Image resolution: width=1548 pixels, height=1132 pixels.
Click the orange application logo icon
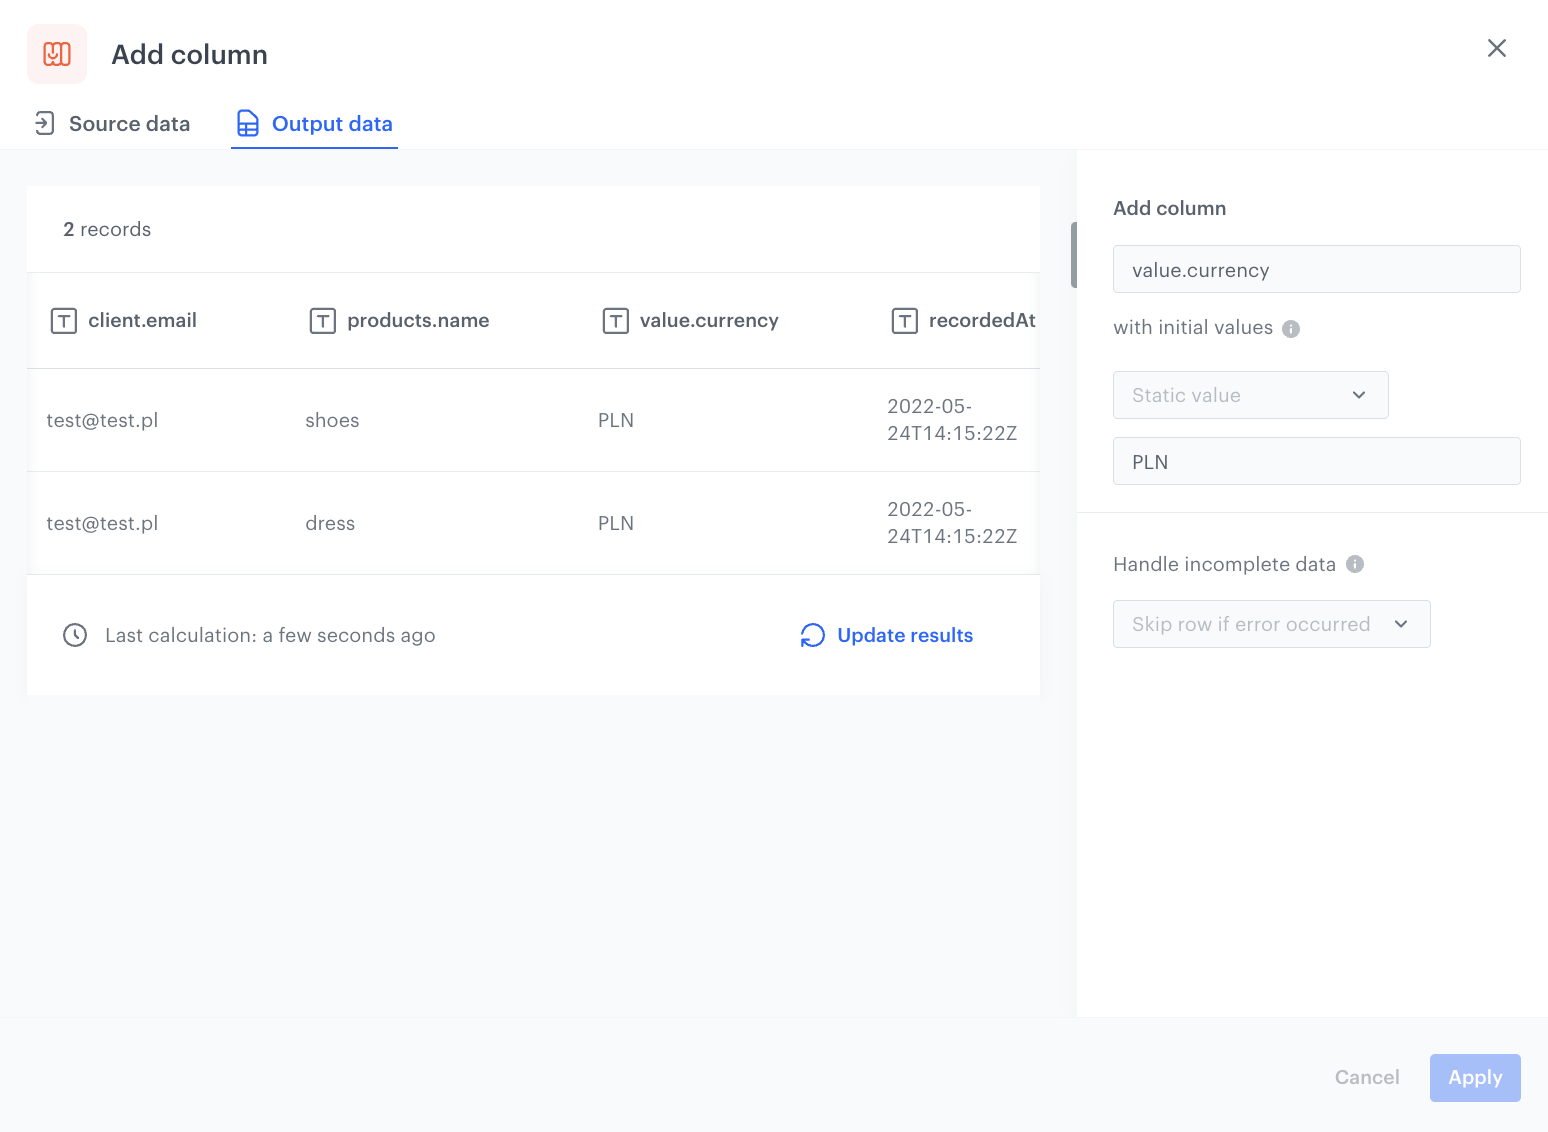(x=57, y=54)
